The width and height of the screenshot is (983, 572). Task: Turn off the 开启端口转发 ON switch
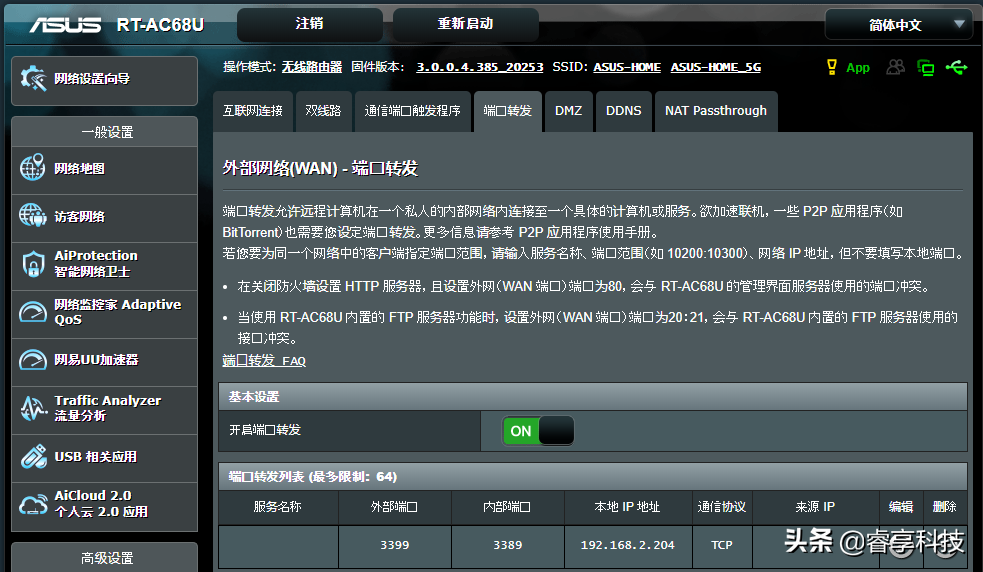[538, 431]
